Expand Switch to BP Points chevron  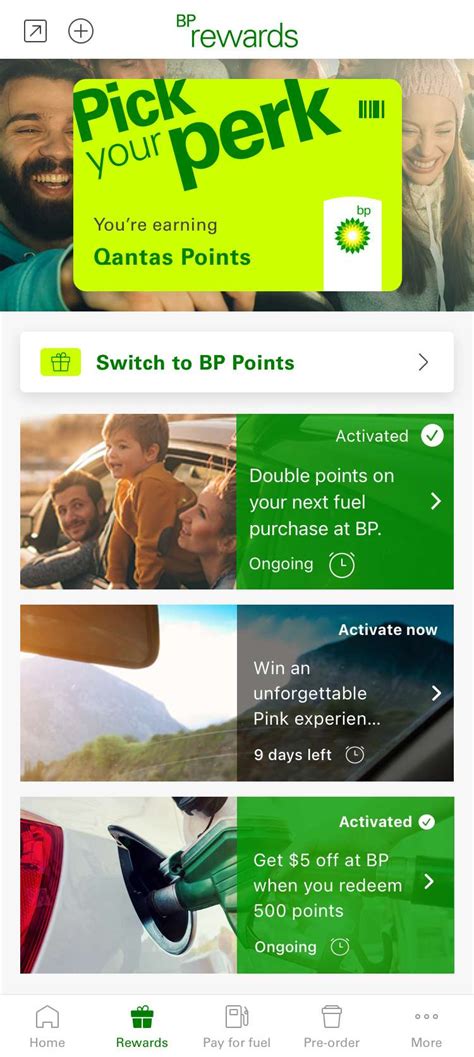[x=423, y=363]
